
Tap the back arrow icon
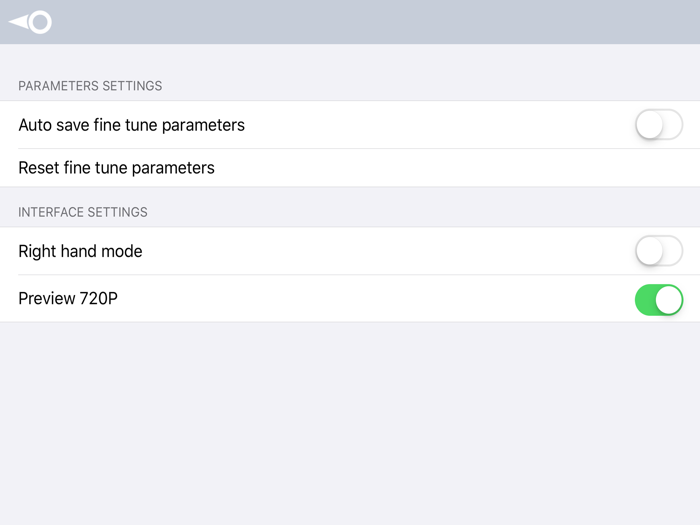[30, 21]
